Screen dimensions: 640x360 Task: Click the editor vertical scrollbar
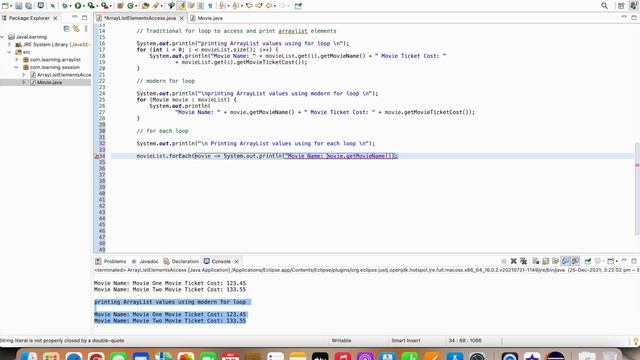637,189
